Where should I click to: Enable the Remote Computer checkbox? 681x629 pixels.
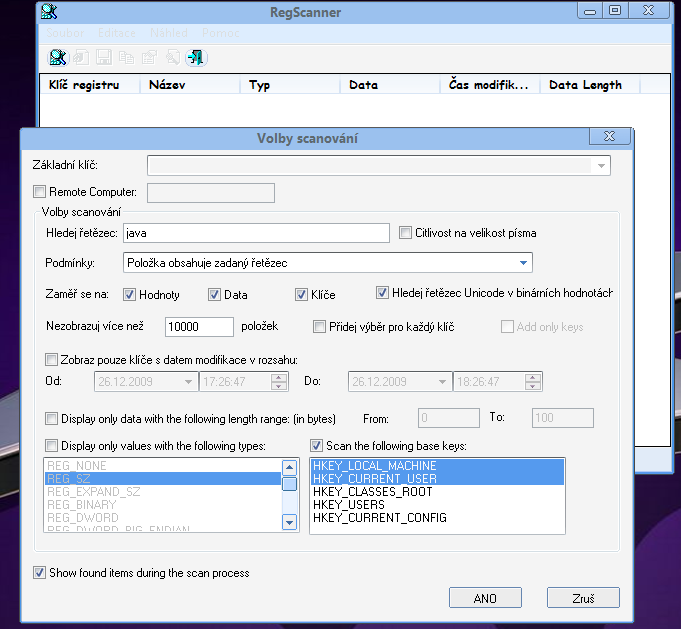(40, 192)
